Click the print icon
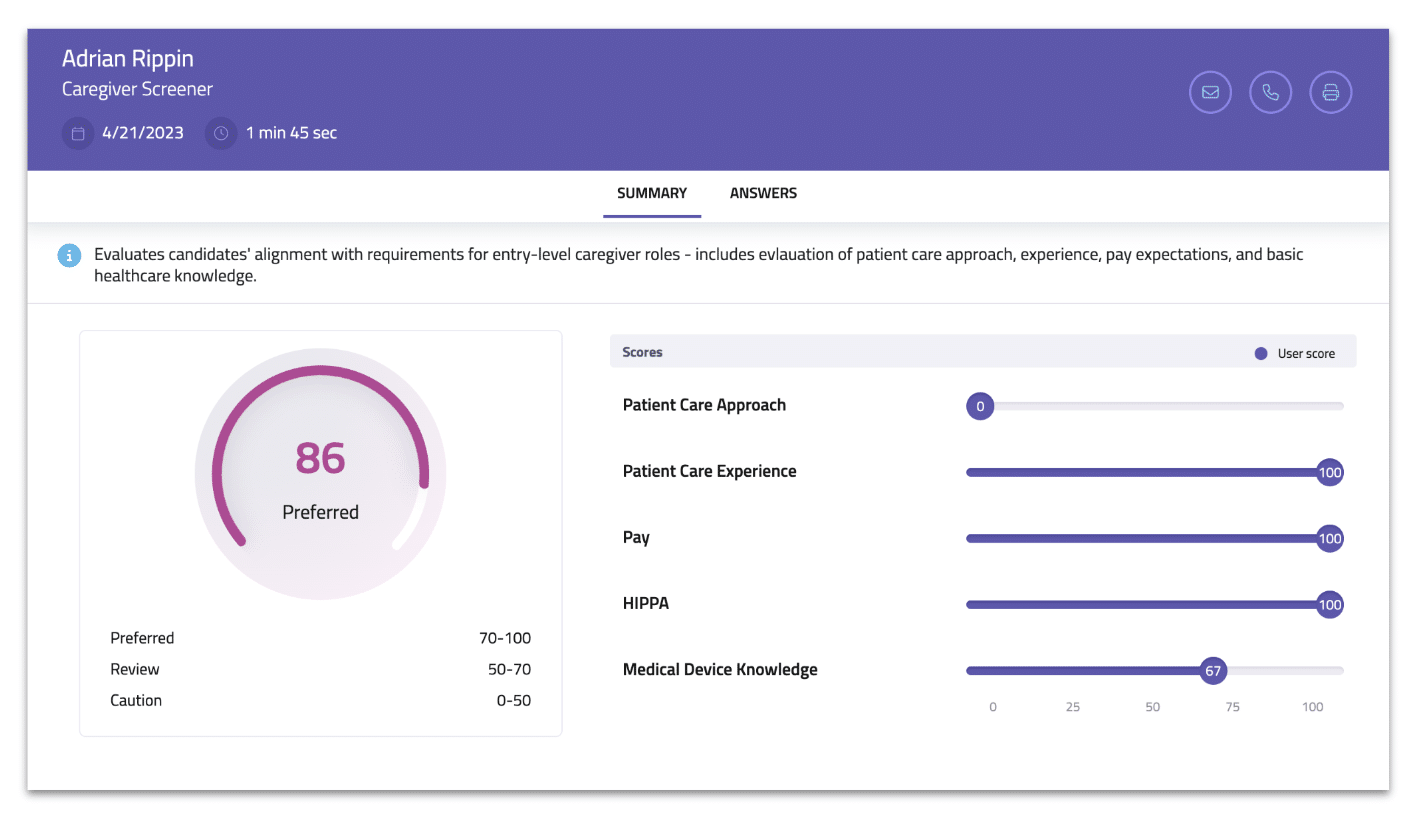The image size is (1422, 830). point(1331,93)
